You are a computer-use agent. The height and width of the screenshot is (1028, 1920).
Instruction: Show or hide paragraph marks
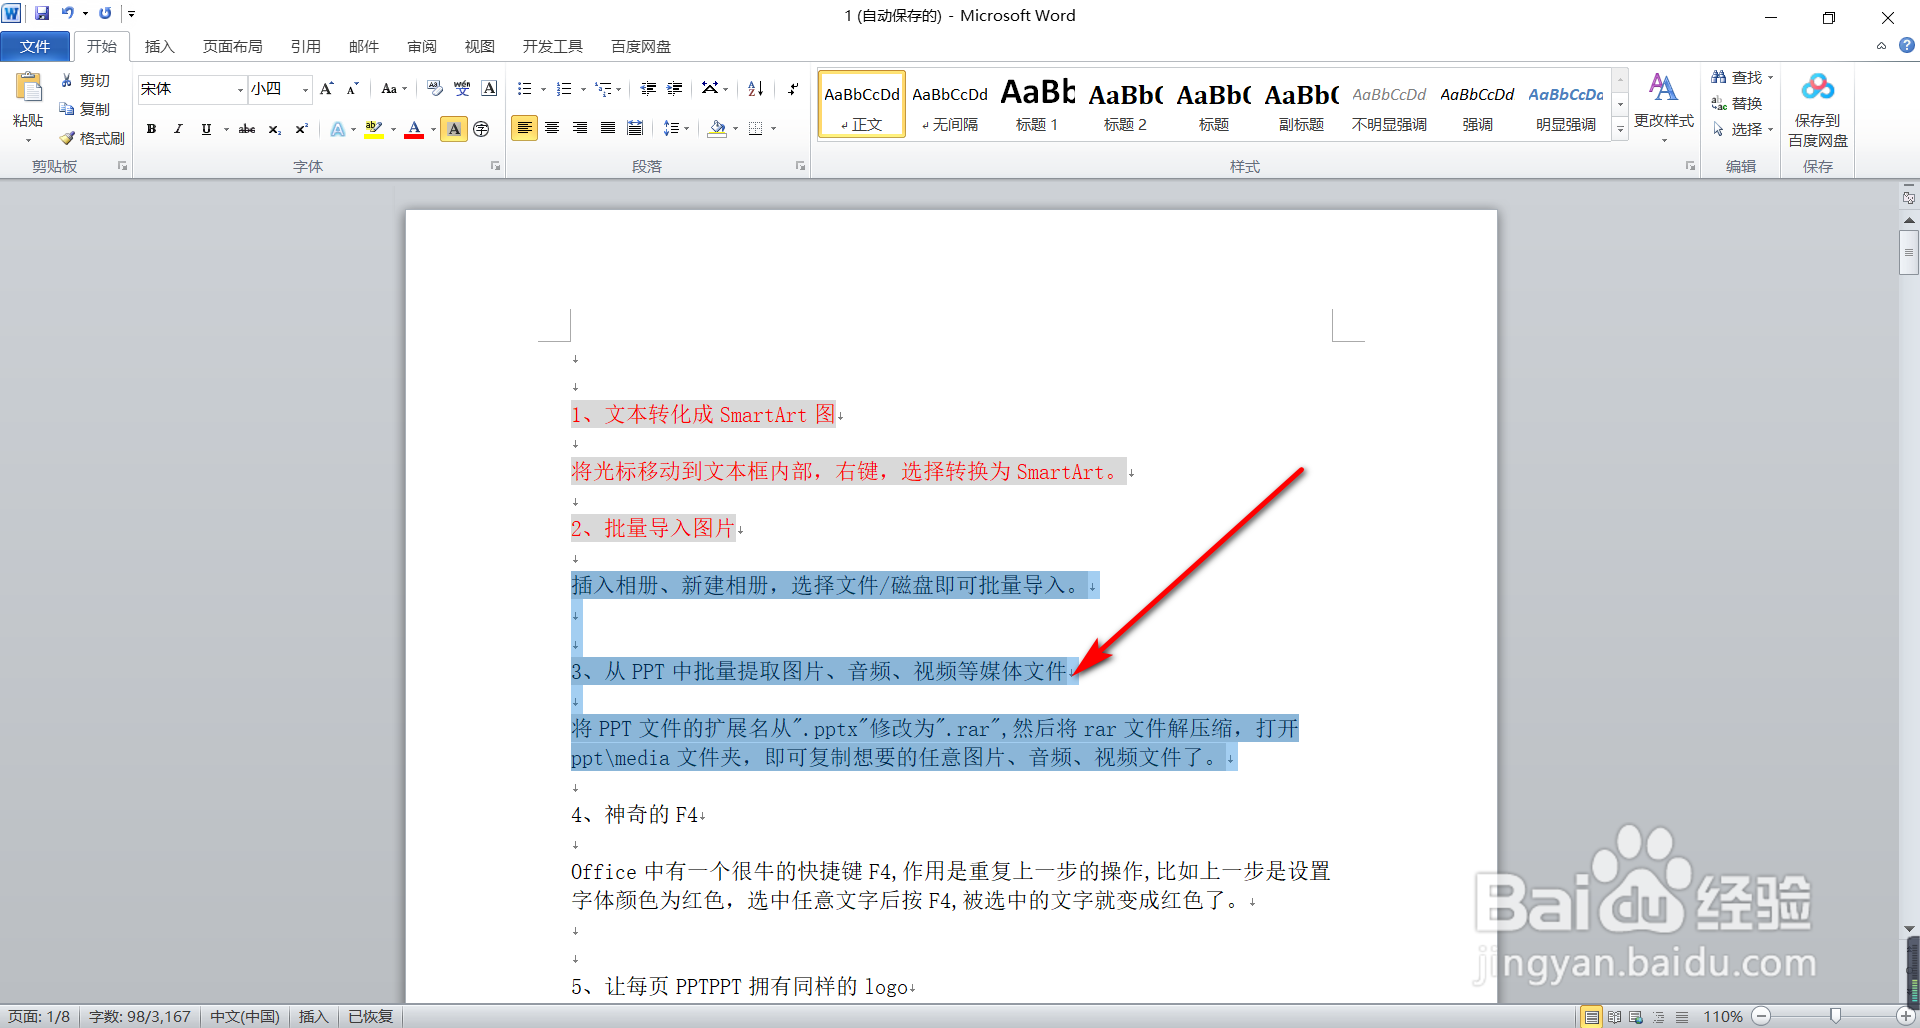tap(793, 89)
